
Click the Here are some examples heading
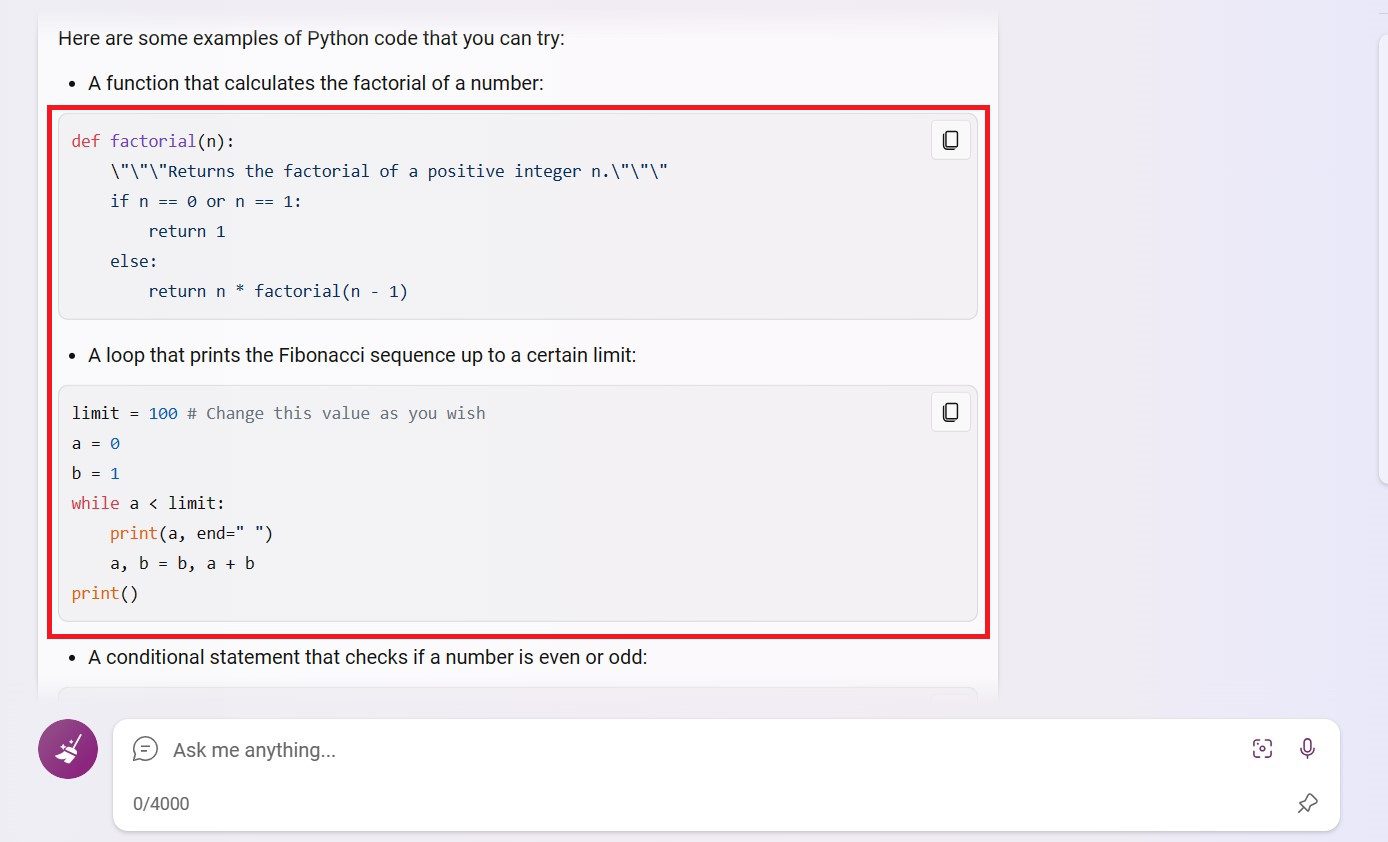[309, 38]
